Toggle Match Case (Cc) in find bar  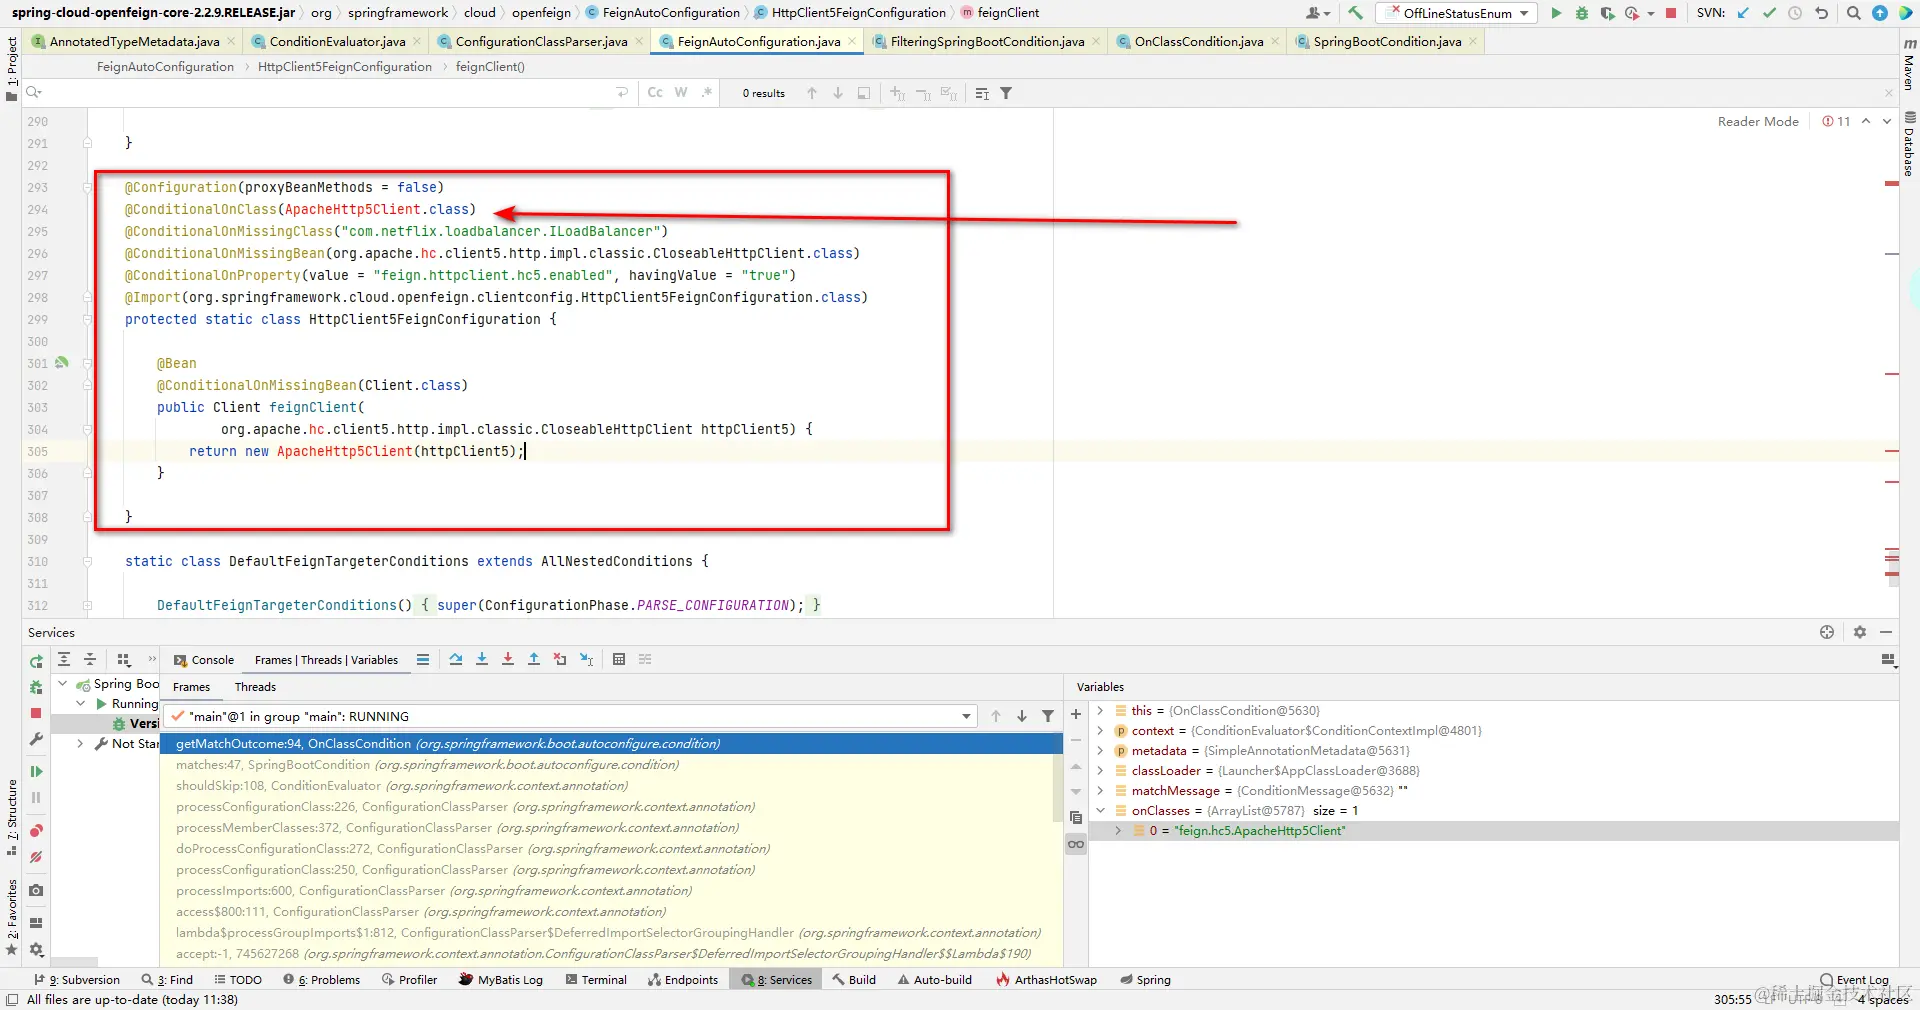click(655, 93)
